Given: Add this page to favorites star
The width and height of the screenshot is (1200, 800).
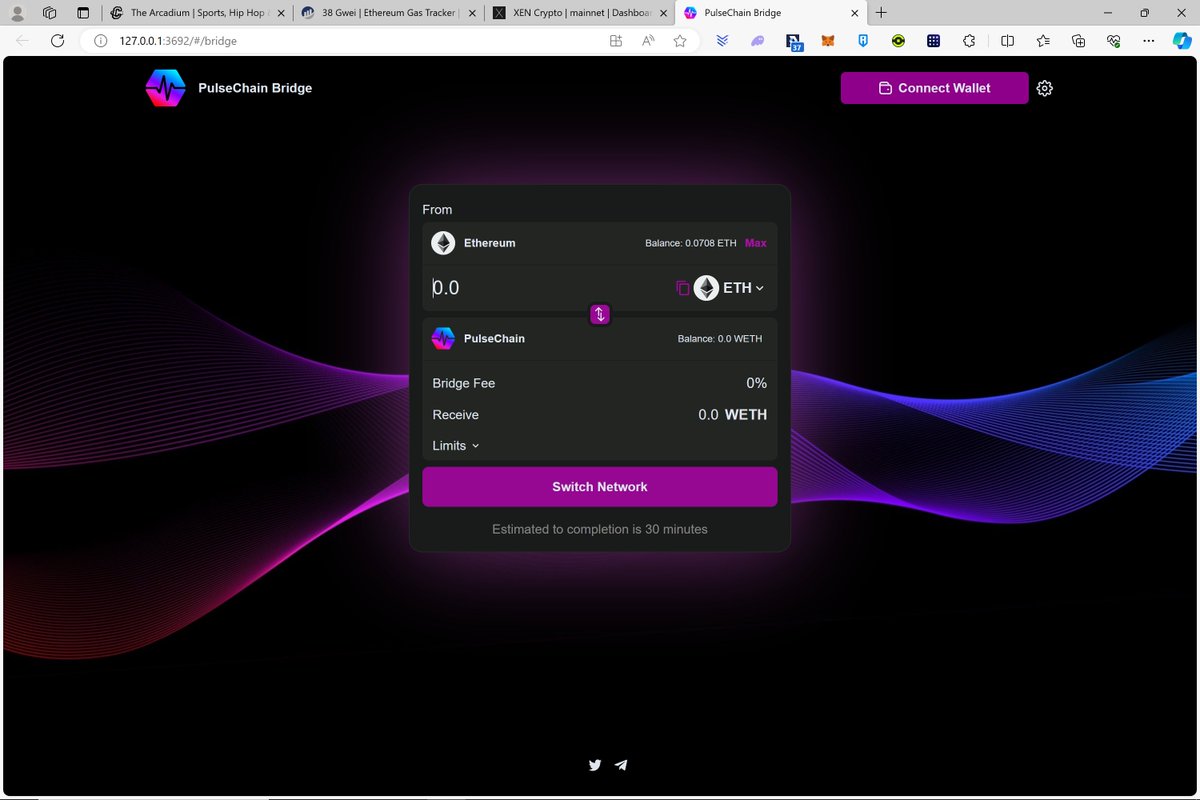Looking at the screenshot, I should pyautogui.click(x=680, y=41).
